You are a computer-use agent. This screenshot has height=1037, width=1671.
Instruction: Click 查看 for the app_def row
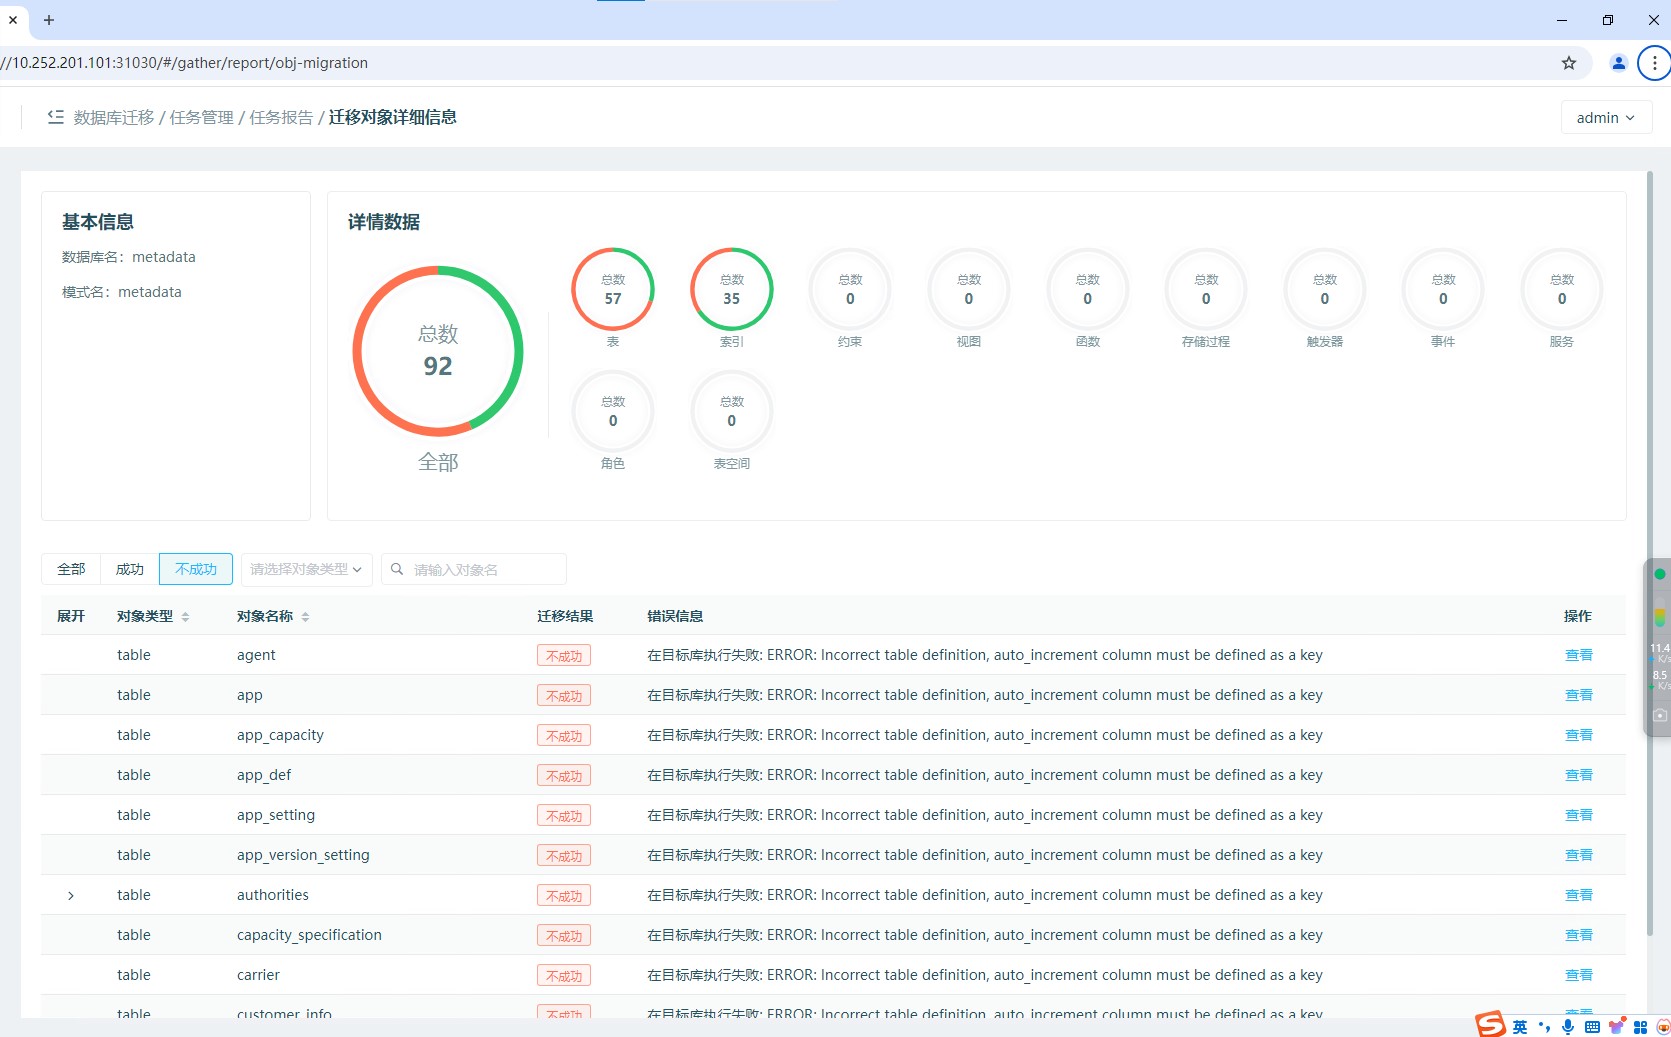pos(1579,775)
